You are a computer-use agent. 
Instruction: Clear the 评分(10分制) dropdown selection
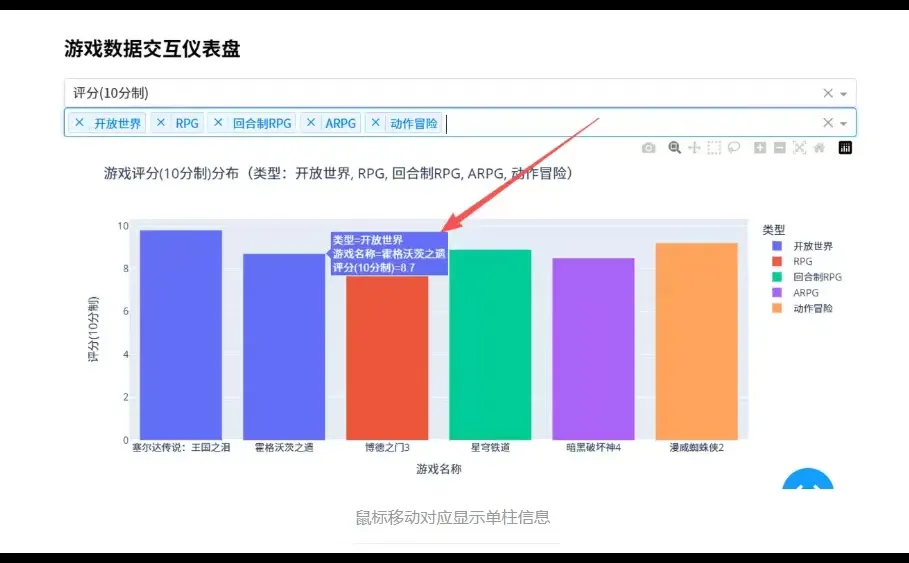tap(828, 93)
